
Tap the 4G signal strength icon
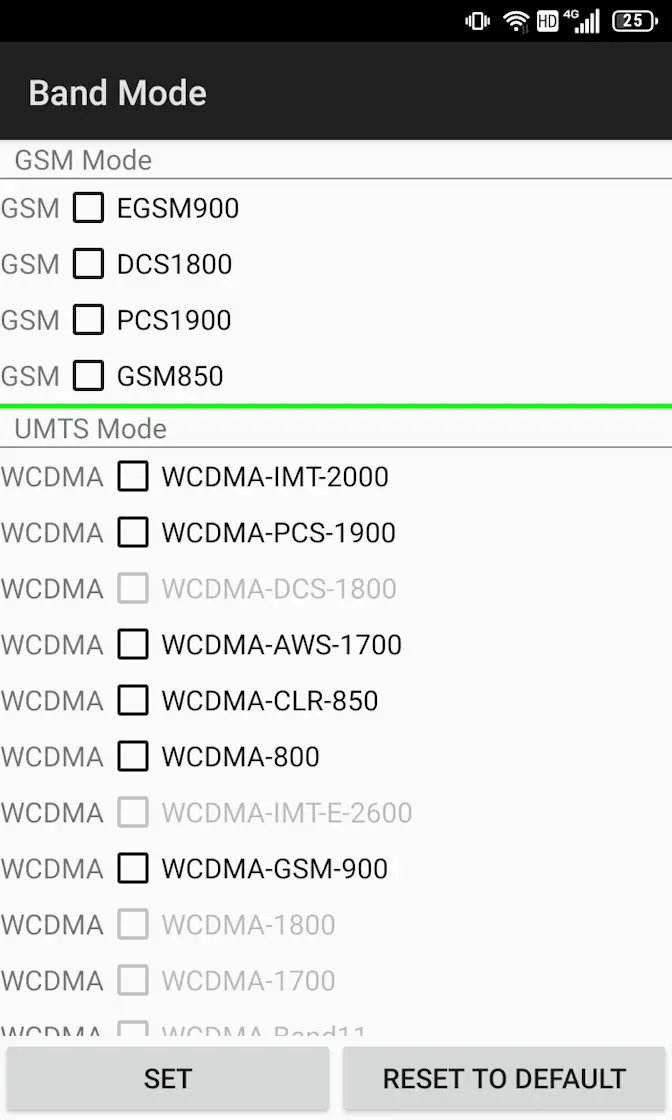click(x=583, y=21)
